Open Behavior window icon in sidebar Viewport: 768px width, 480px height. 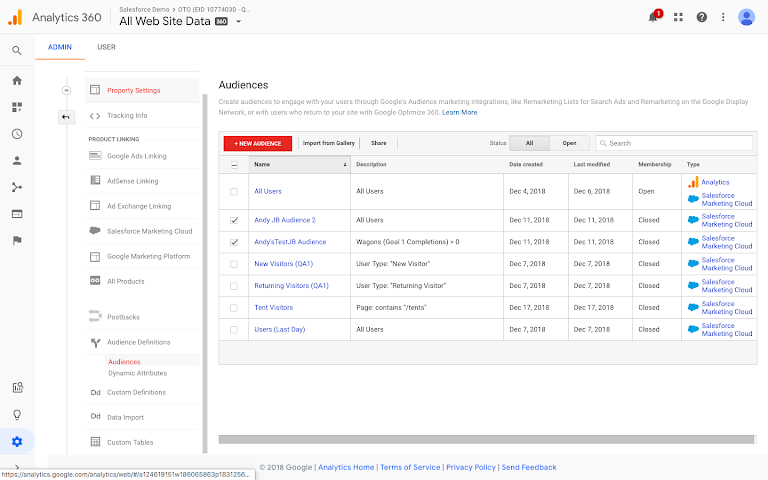tap(17, 214)
